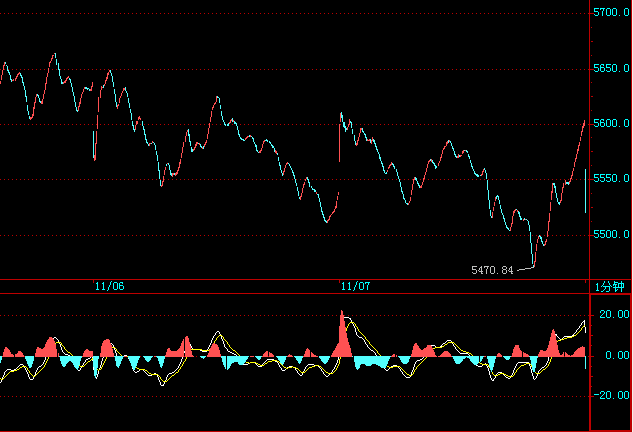Click the 5470.84 low price label
The image size is (633, 432).
point(492,270)
